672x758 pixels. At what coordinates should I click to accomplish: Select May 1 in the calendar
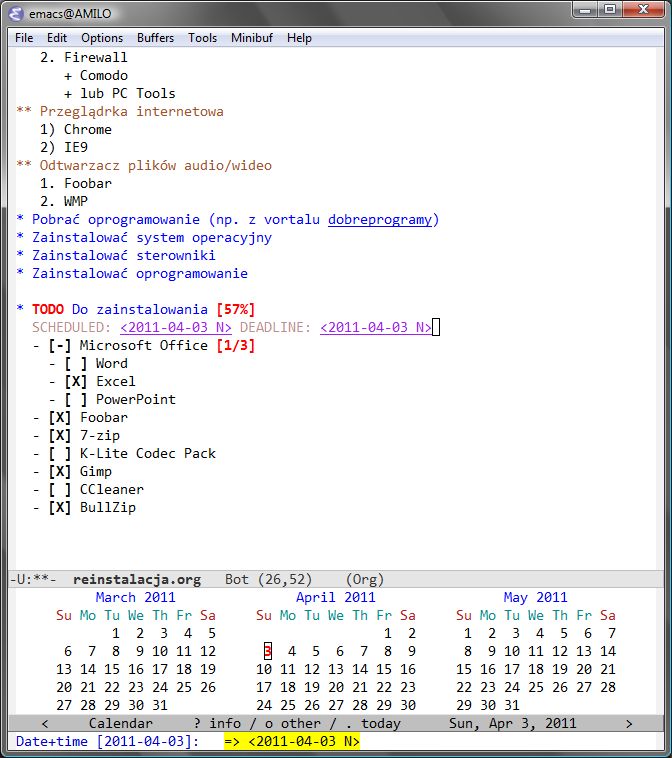(x=467, y=633)
